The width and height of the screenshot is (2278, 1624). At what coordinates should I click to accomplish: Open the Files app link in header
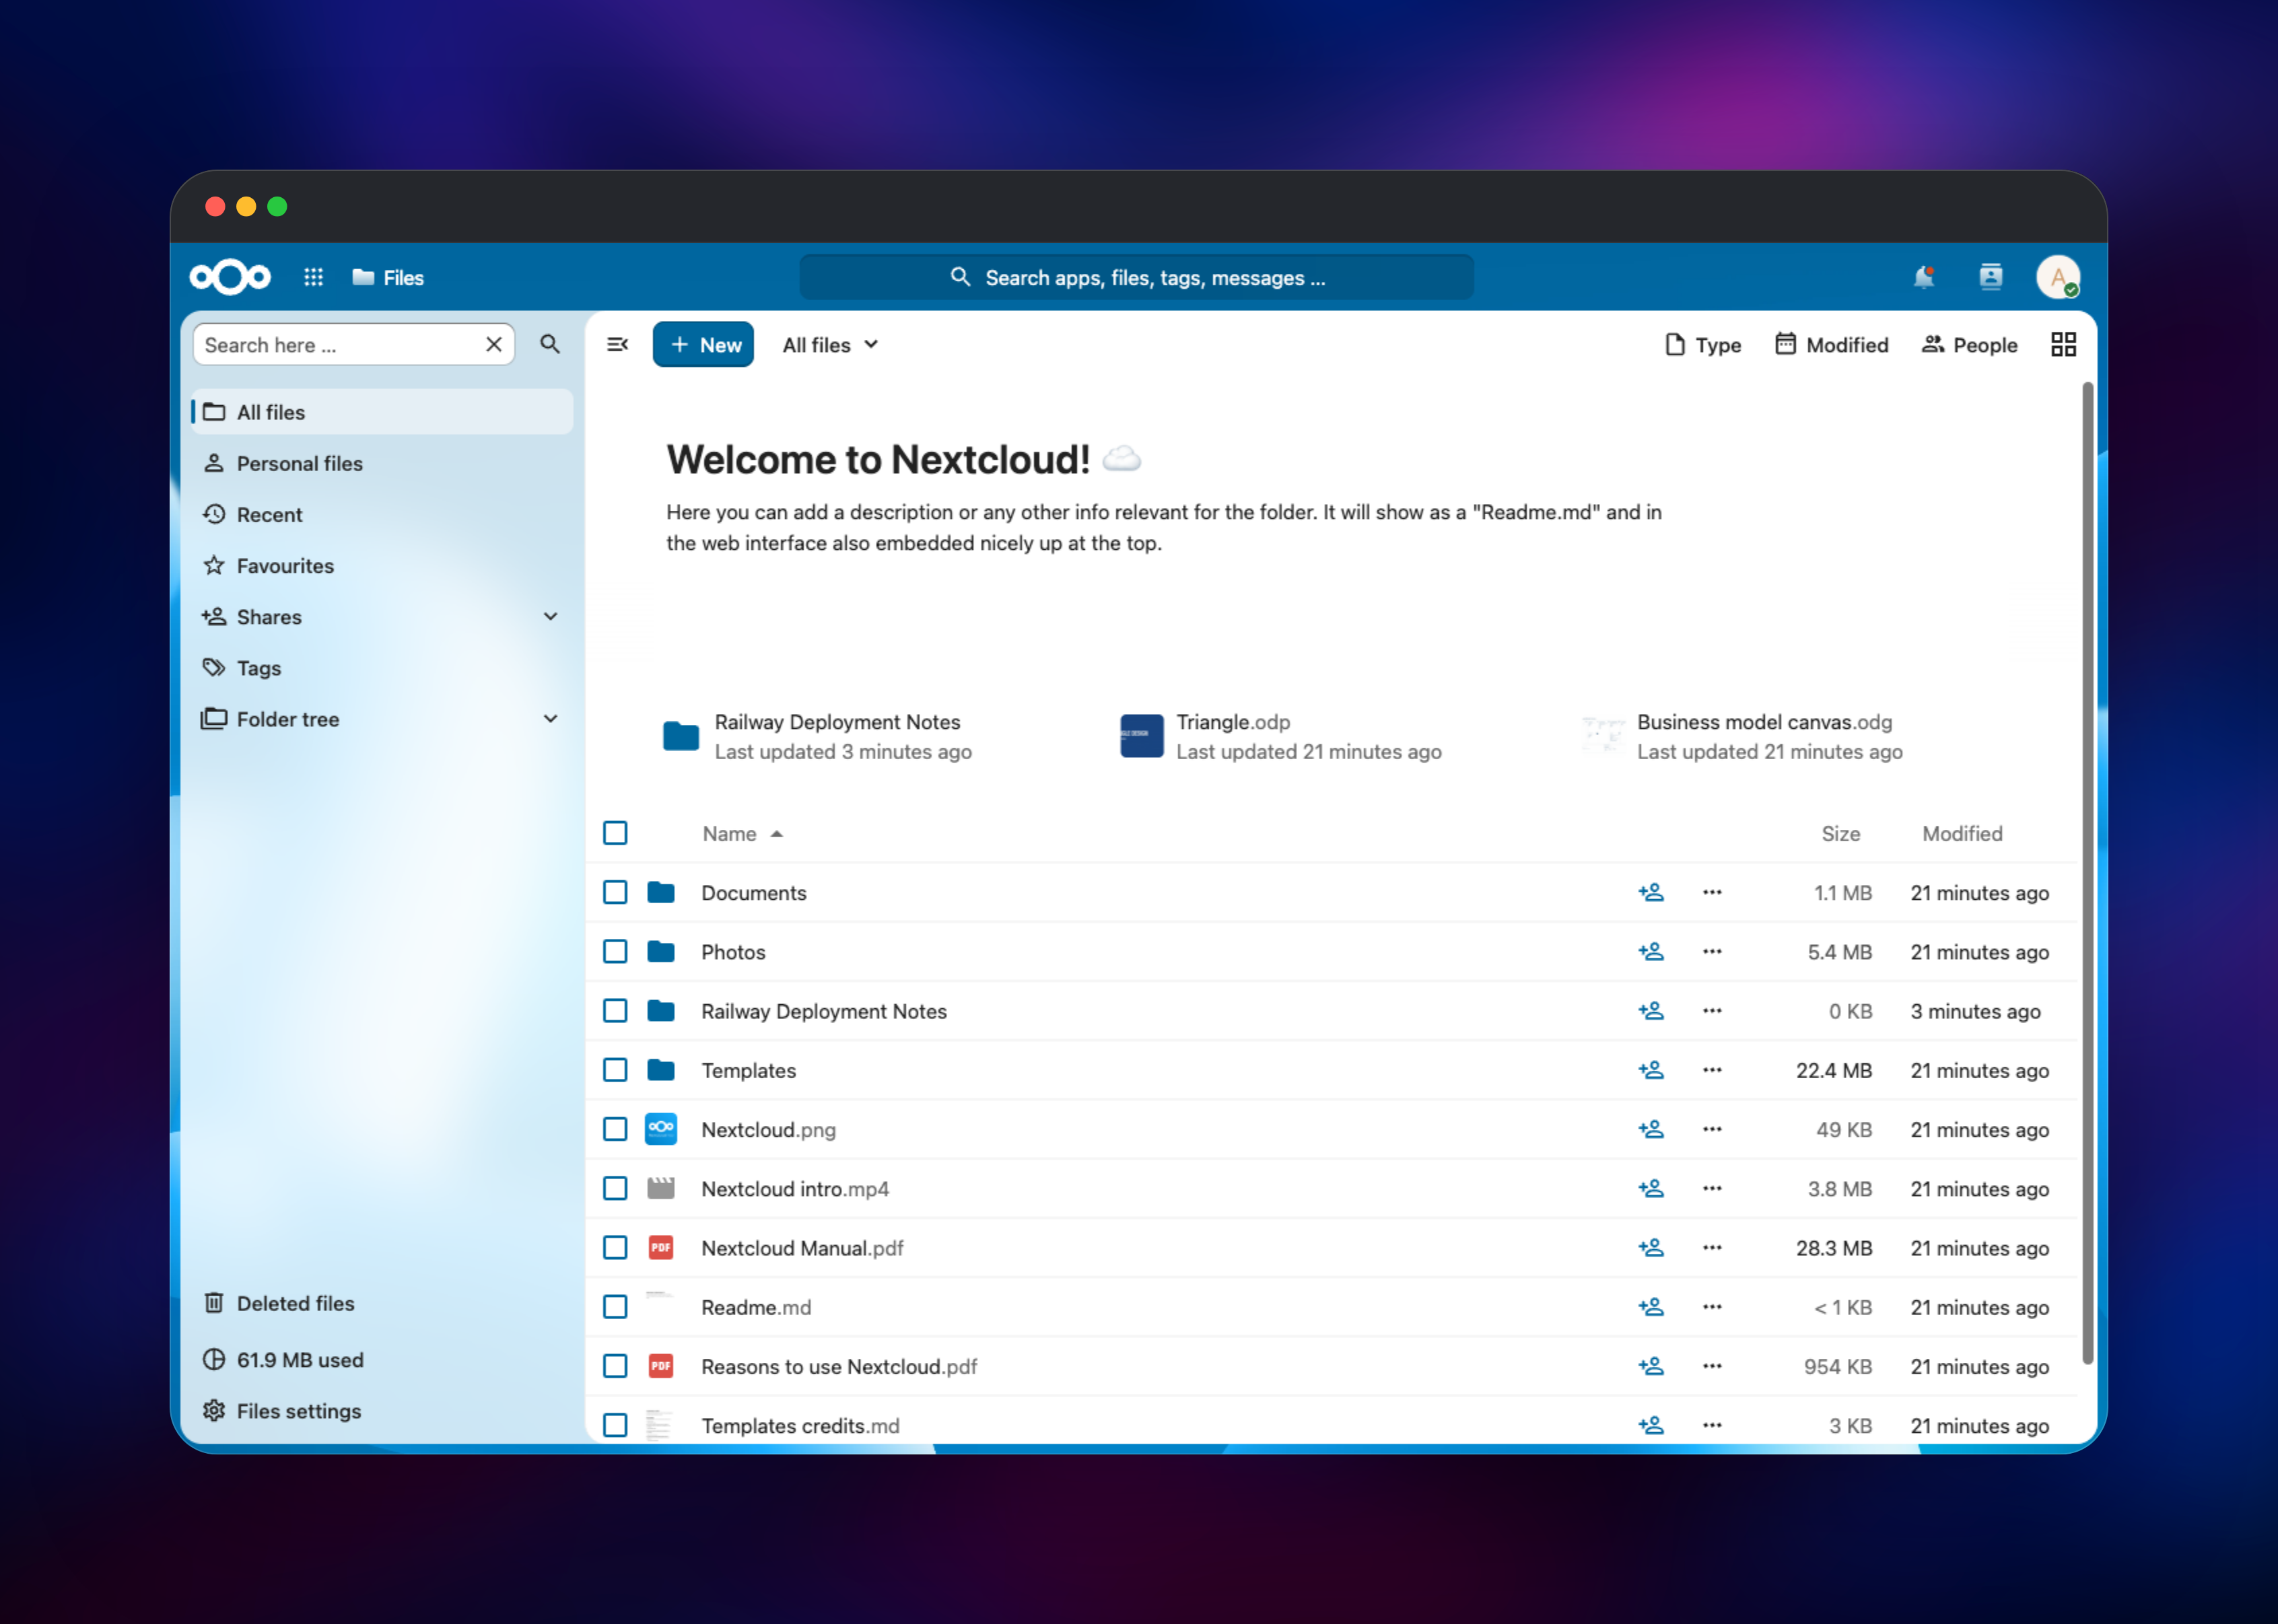(x=388, y=277)
